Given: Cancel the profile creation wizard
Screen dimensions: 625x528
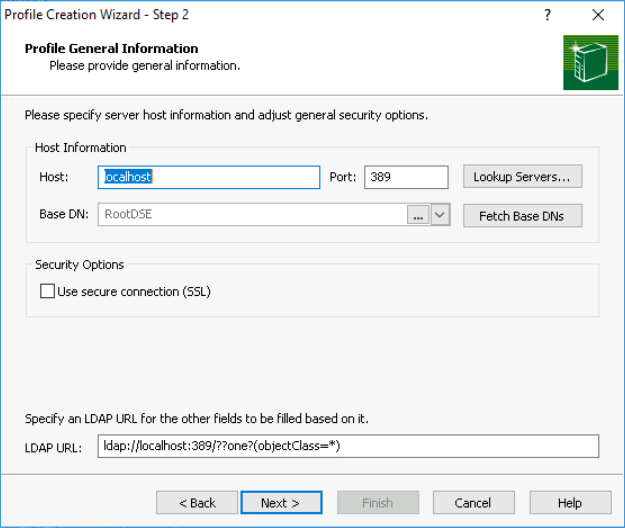Looking at the screenshot, I should [474, 503].
